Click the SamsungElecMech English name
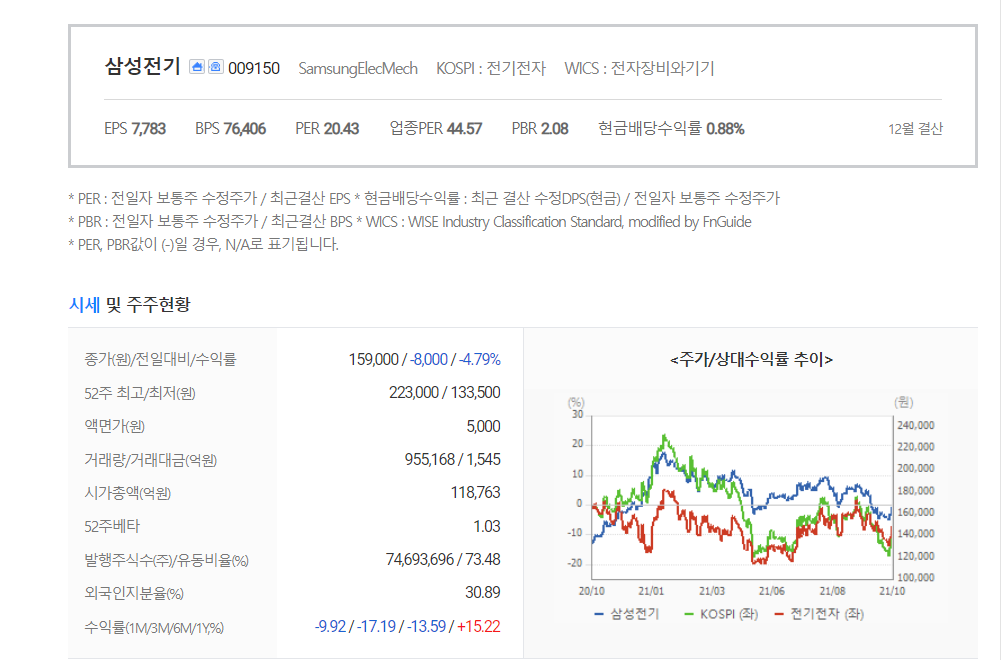Image resolution: width=1001 pixels, height=660 pixels. 358,68
